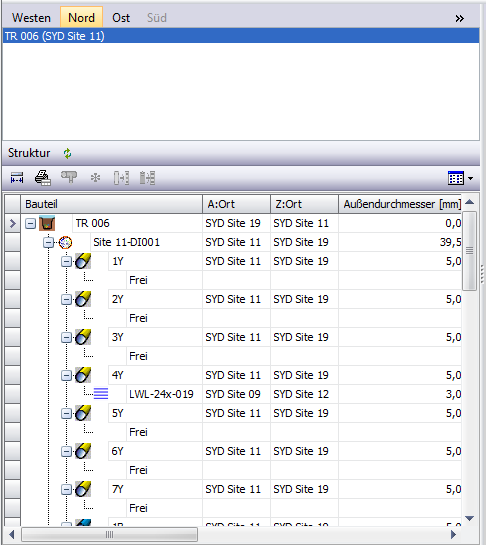Click the pipe fitting icon in the toolbar
The height and width of the screenshot is (545, 486).
click(x=69, y=177)
